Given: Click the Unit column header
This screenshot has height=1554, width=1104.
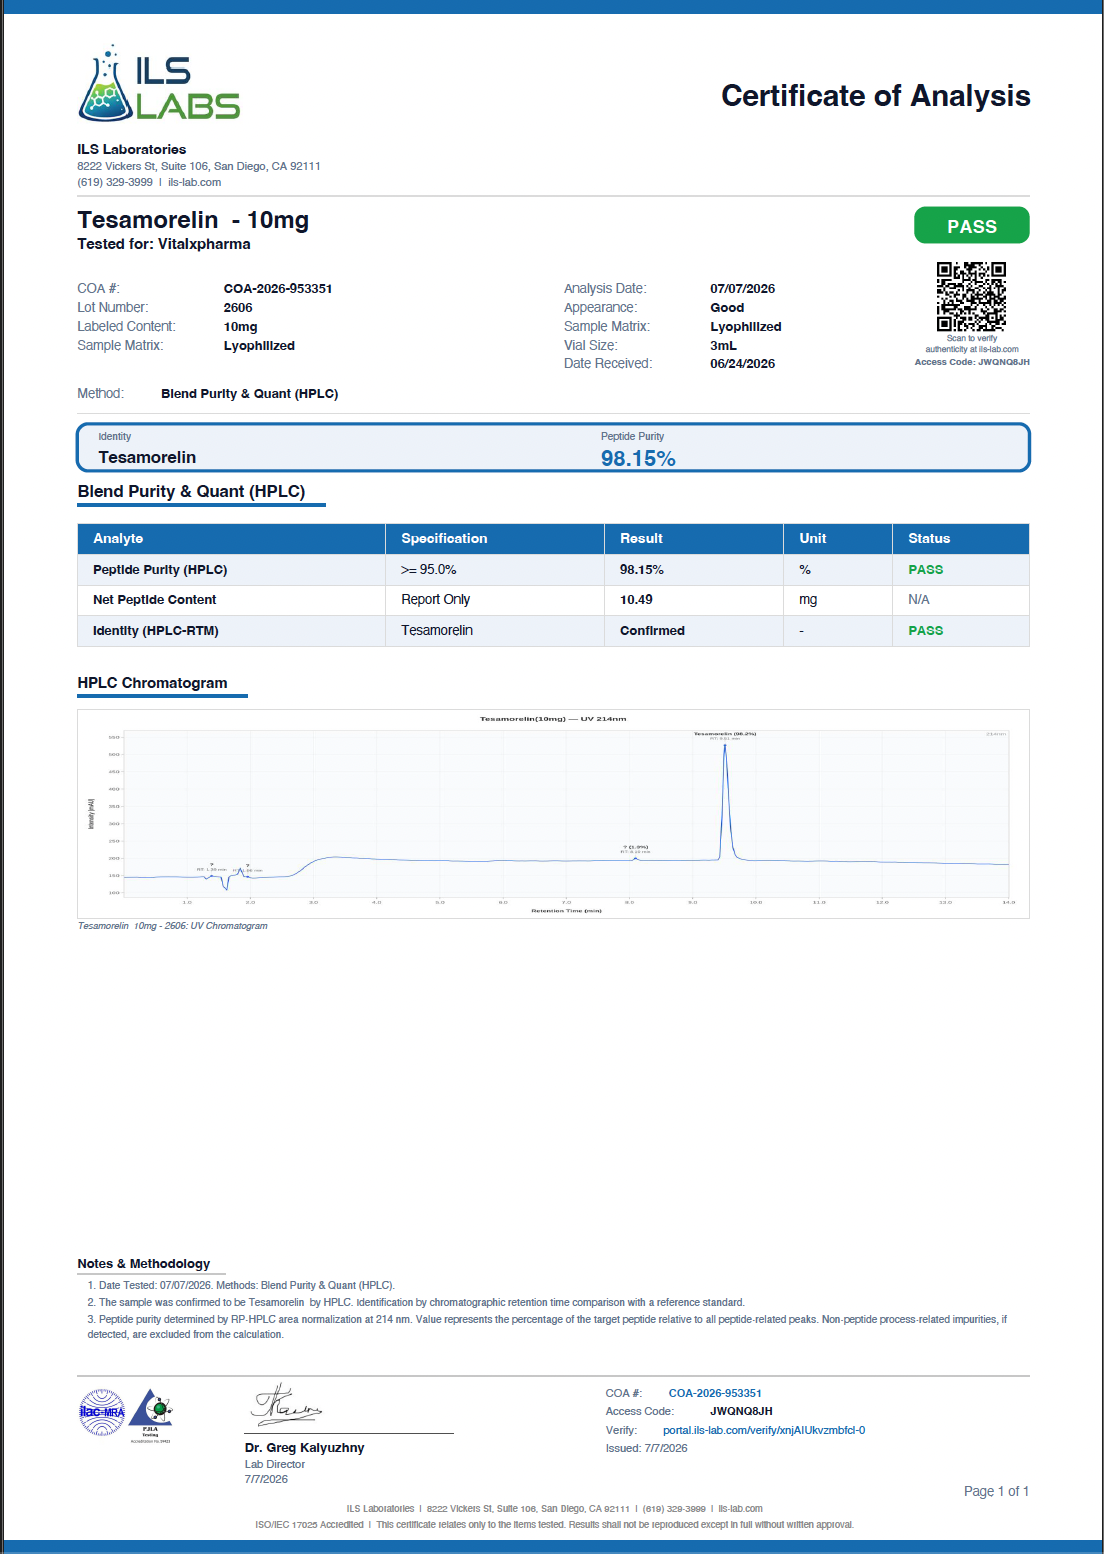Looking at the screenshot, I should tap(813, 538).
